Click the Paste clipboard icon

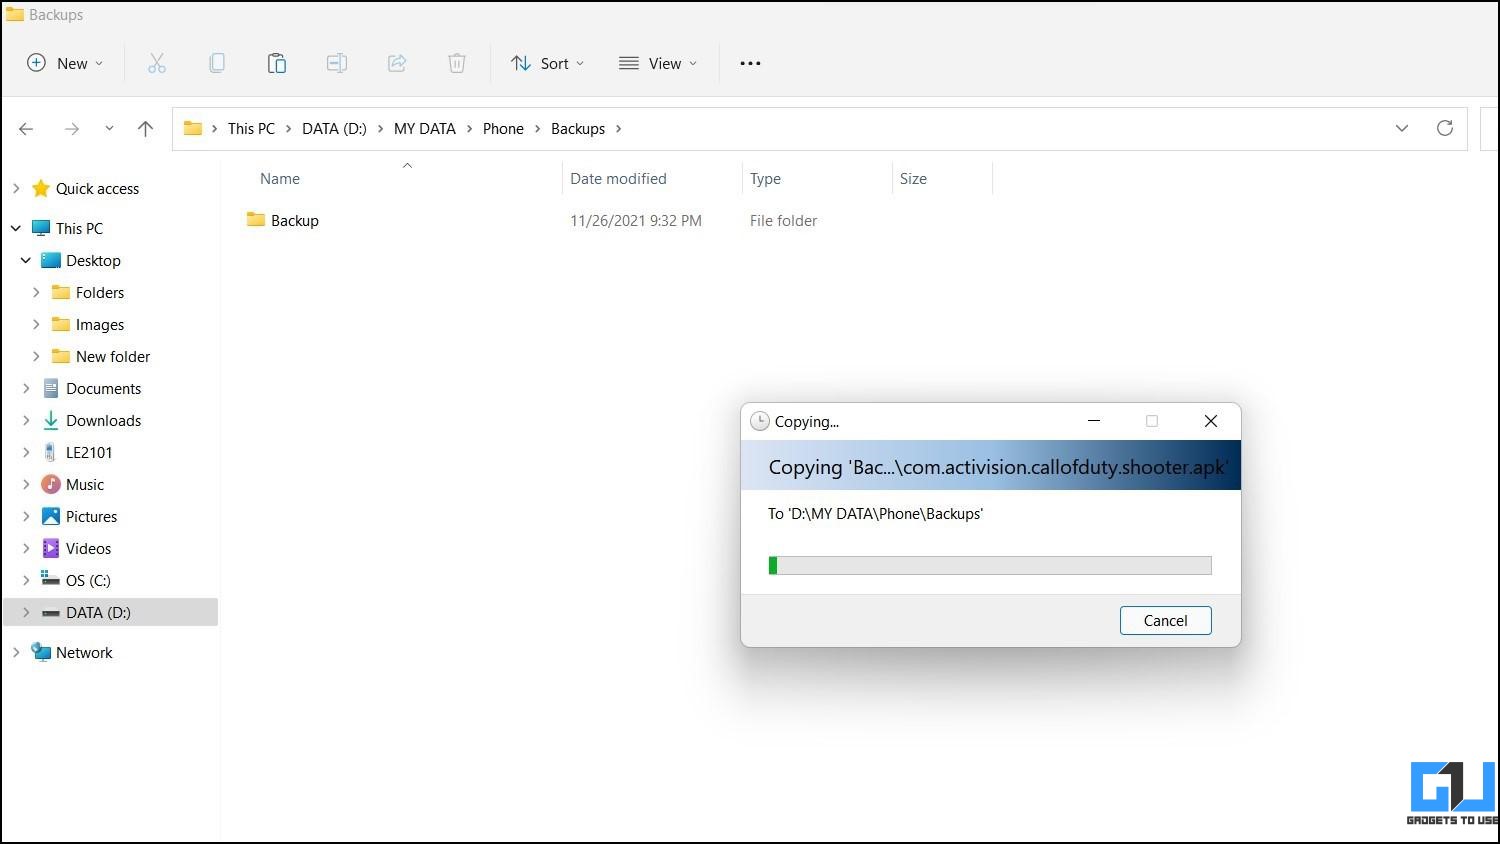pyautogui.click(x=277, y=63)
